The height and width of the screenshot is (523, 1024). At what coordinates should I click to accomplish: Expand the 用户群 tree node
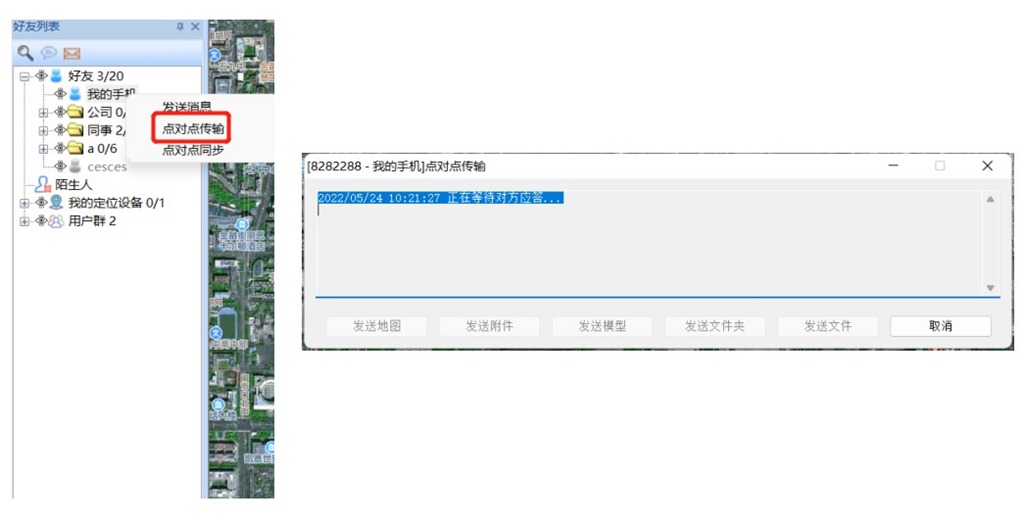point(25,221)
